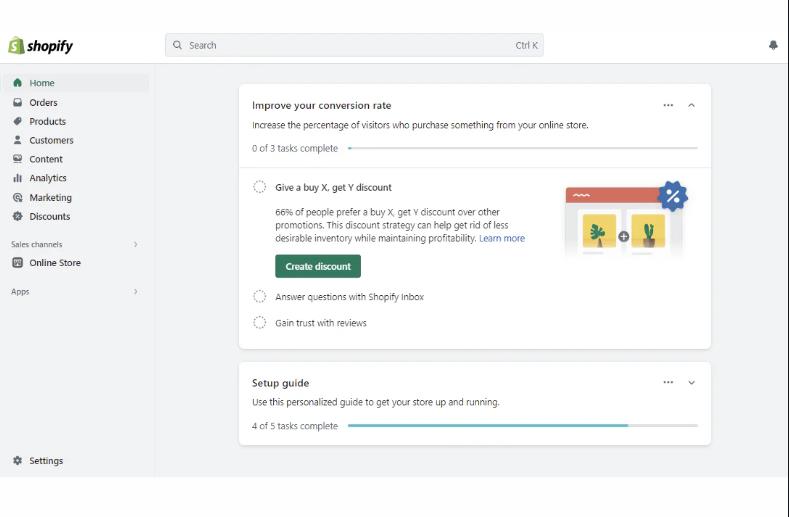
Task: Follow the Learn more link
Action: point(502,239)
